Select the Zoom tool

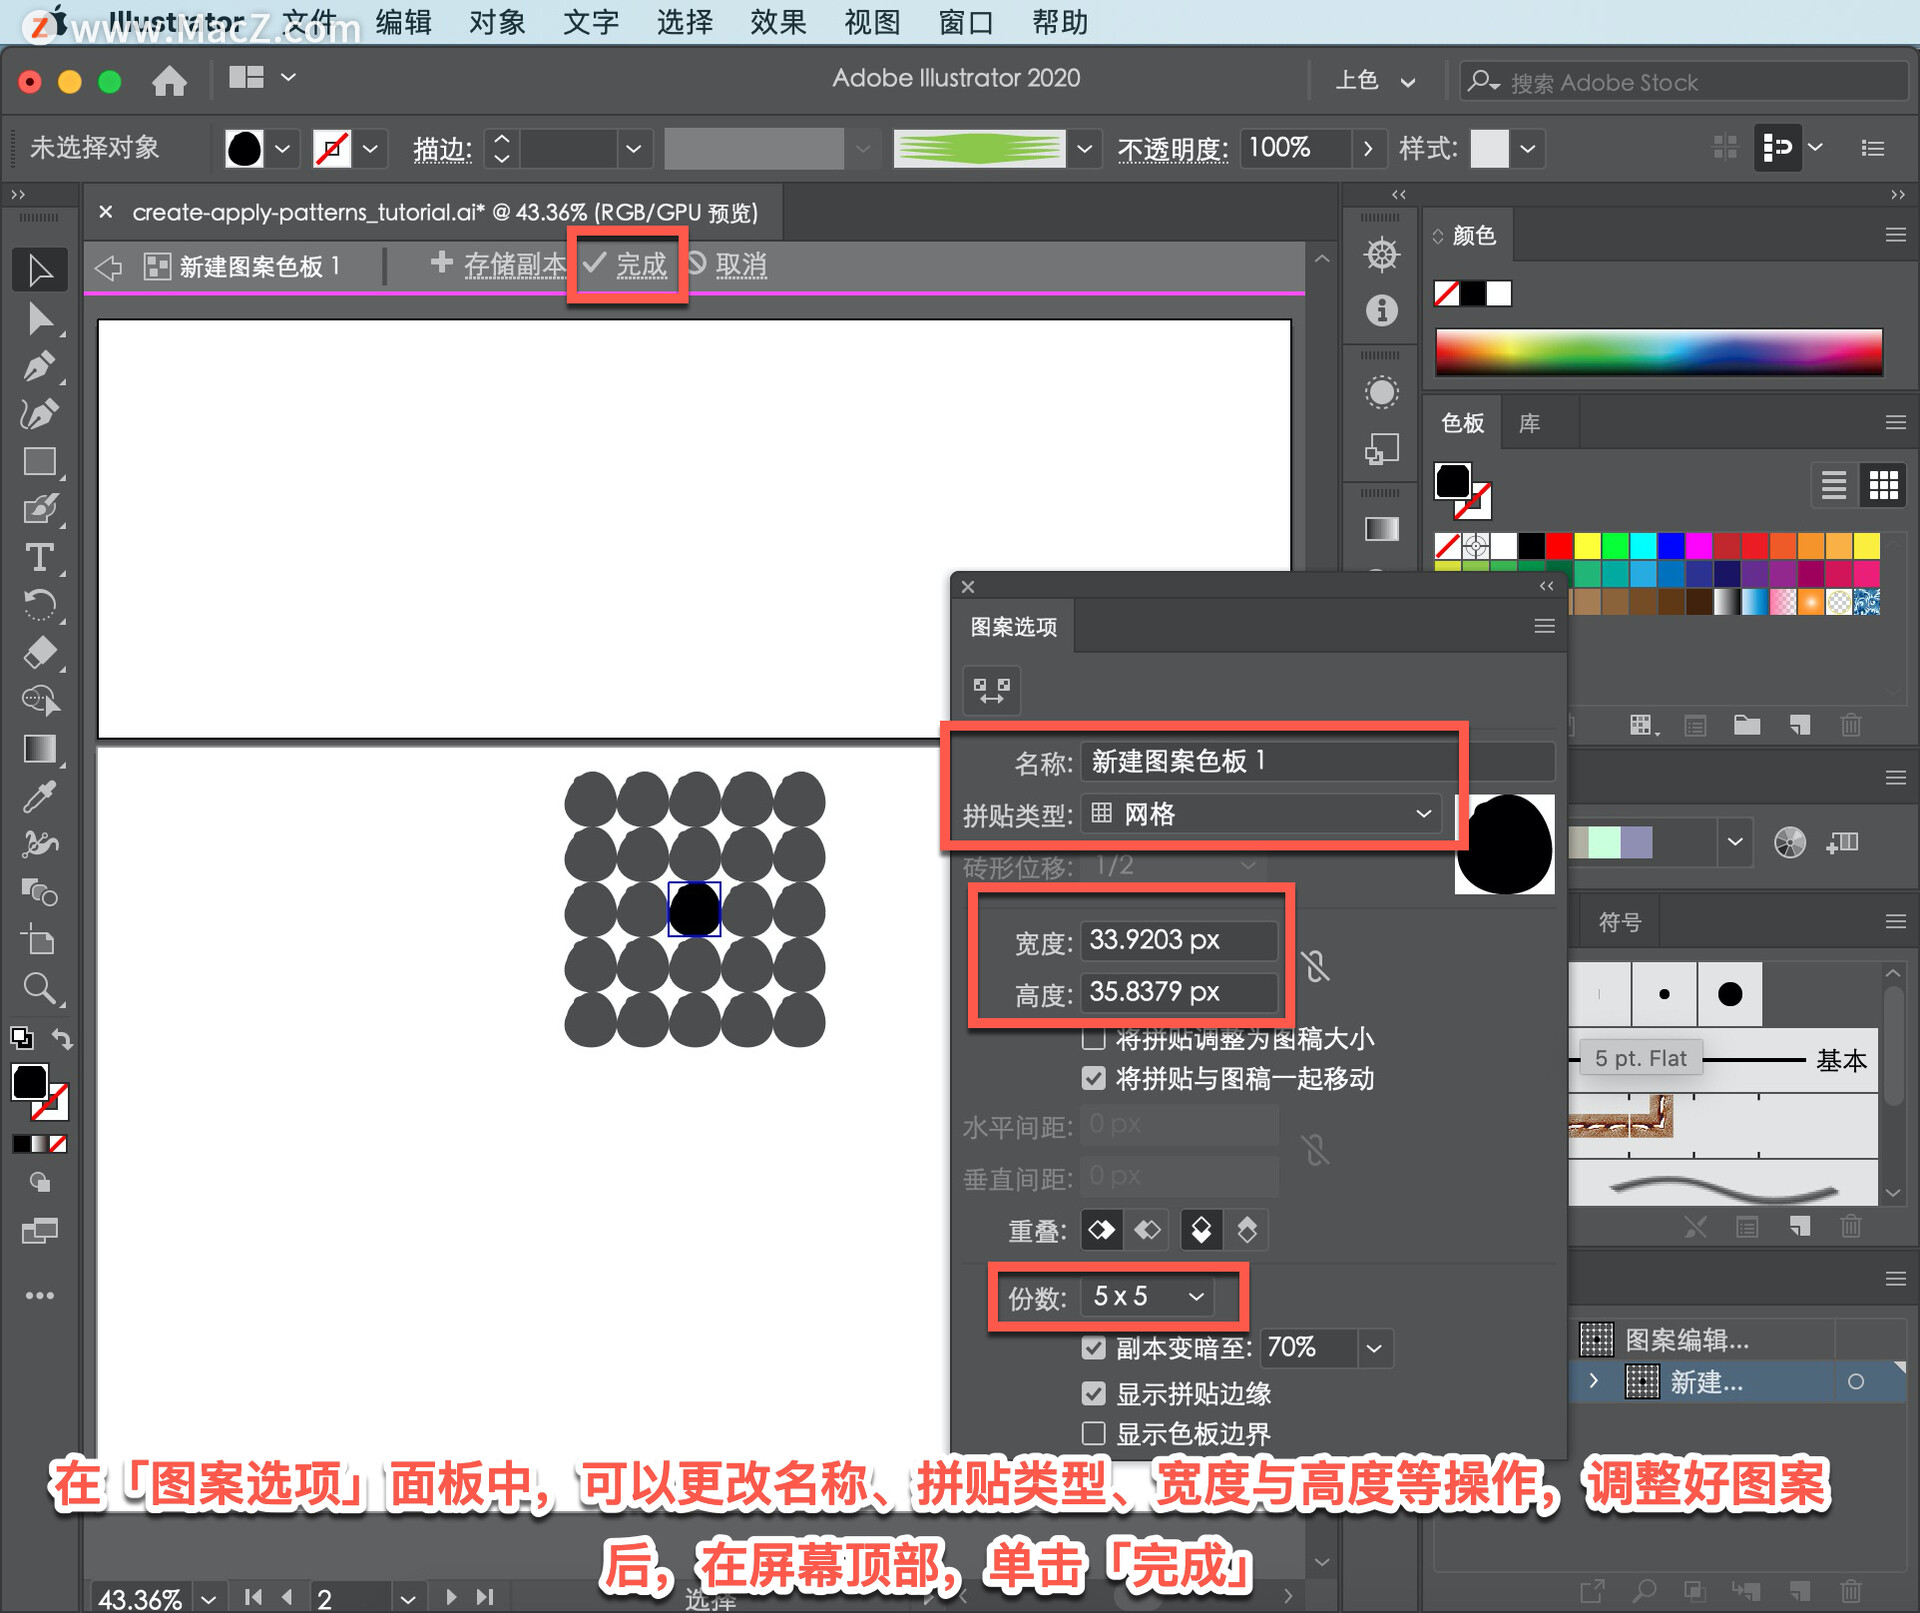coord(38,988)
